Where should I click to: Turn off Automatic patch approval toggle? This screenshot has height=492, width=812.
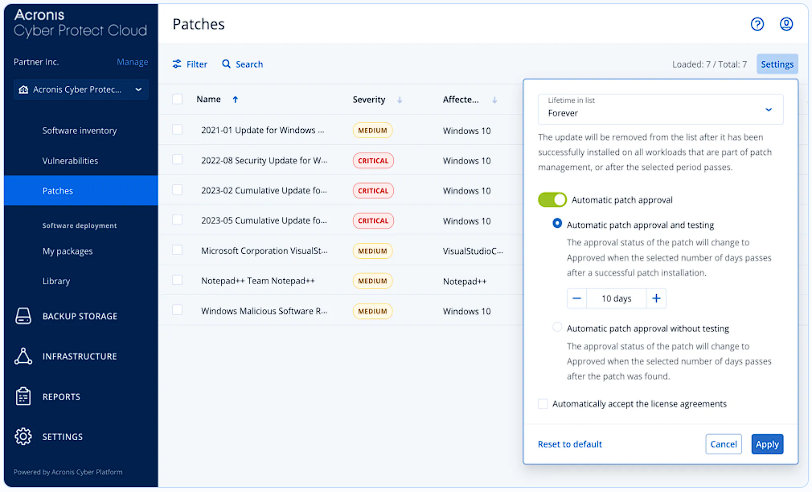coord(552,200)
